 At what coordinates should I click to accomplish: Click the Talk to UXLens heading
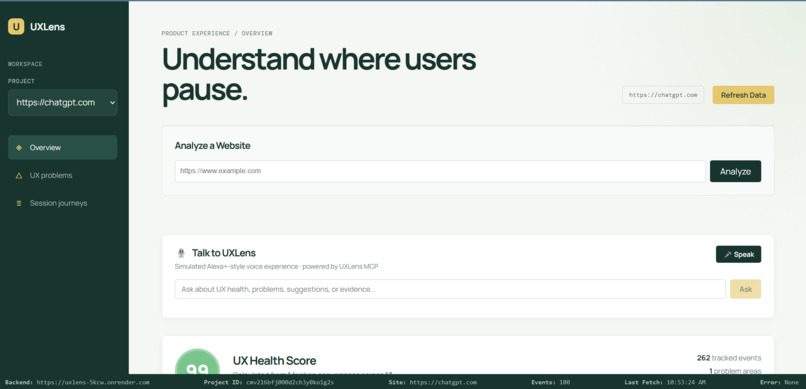point(224,253)
